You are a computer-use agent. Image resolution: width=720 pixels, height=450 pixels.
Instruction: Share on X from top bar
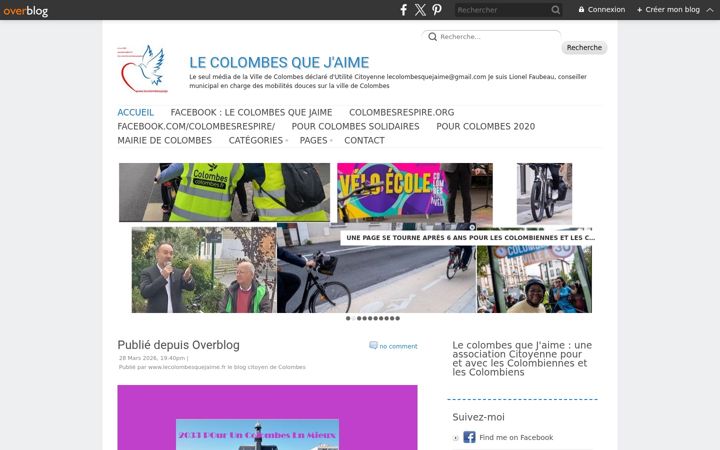pyautogui.click(x=420, y=10)
